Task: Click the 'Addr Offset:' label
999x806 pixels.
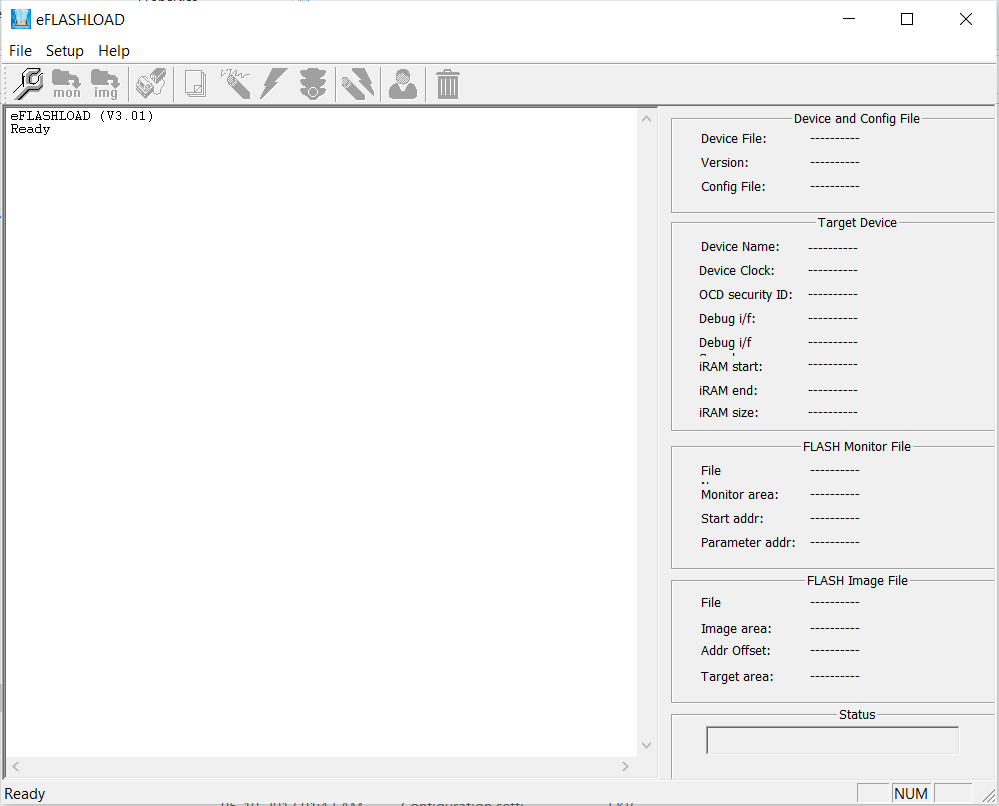Action: tap(735, 651)
